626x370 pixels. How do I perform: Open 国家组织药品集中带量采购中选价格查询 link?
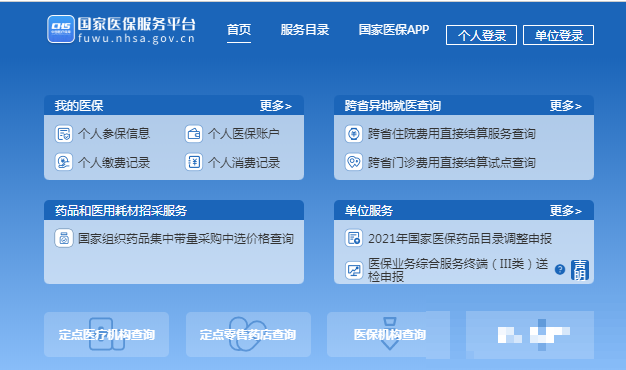pyautogui.click(x=186, y=239)
